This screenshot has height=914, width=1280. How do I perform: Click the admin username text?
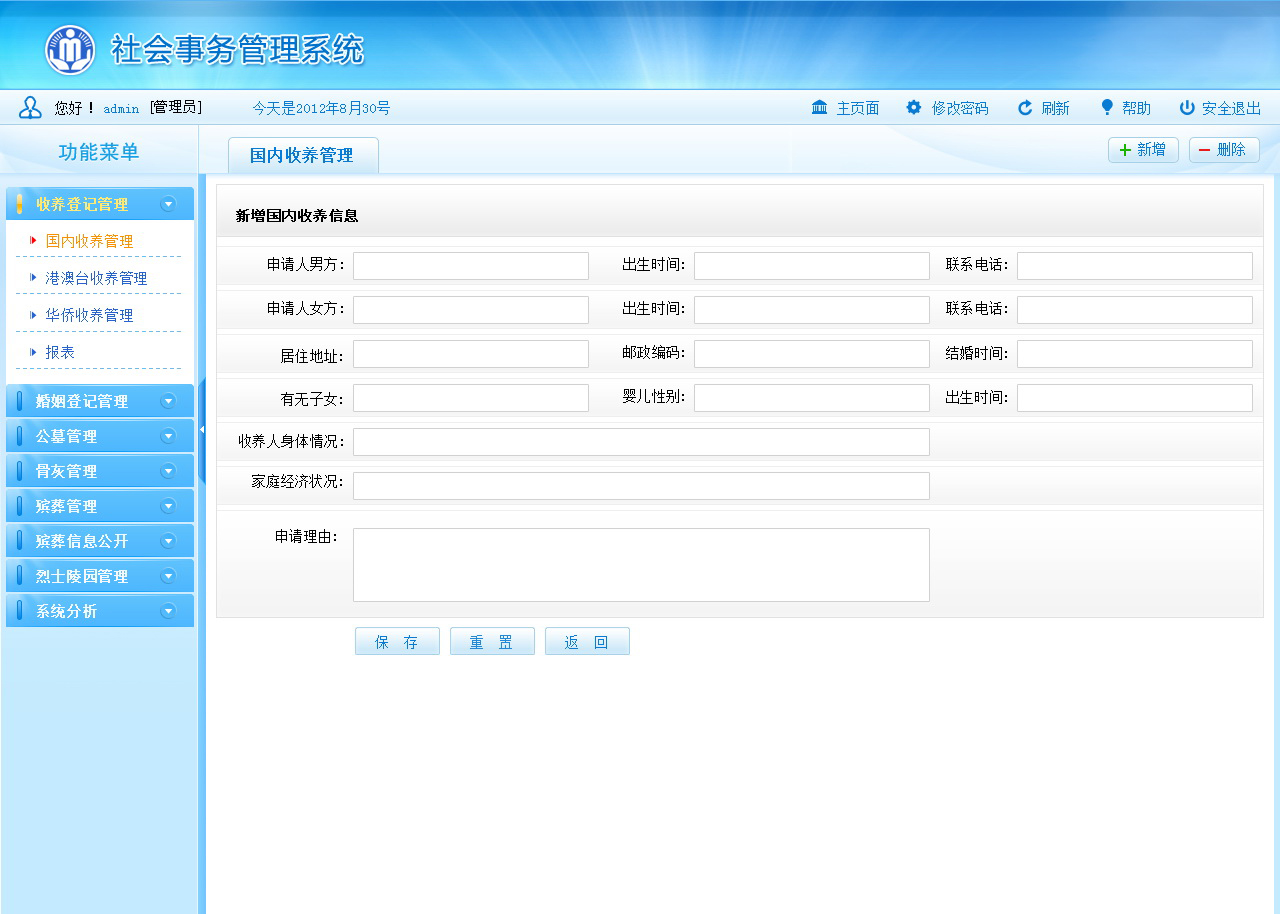(x=121, y=109)
